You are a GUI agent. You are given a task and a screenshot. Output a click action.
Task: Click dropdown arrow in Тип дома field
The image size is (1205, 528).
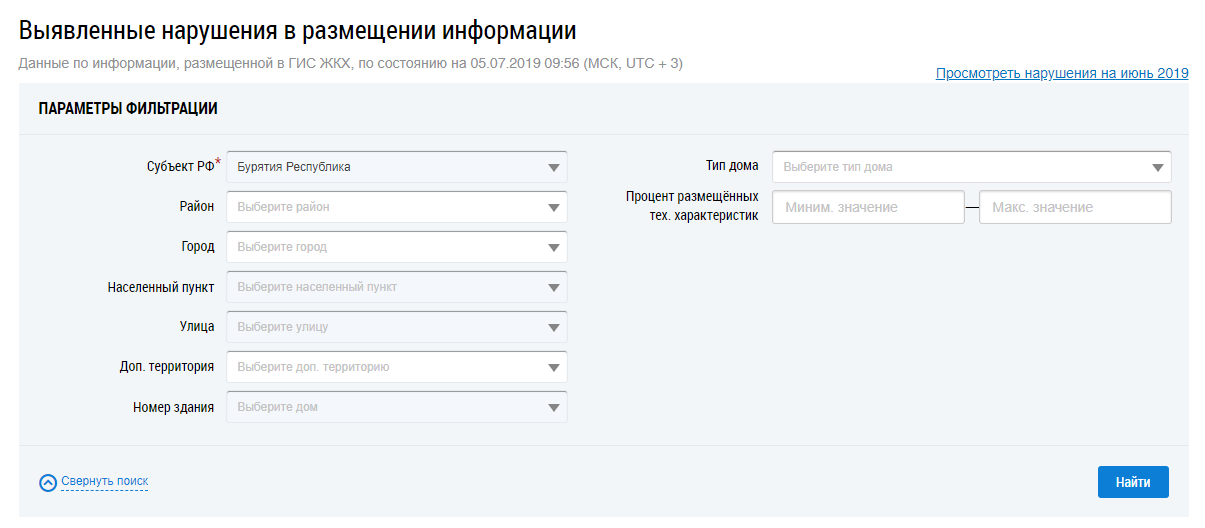click(x=1158, y=167)
